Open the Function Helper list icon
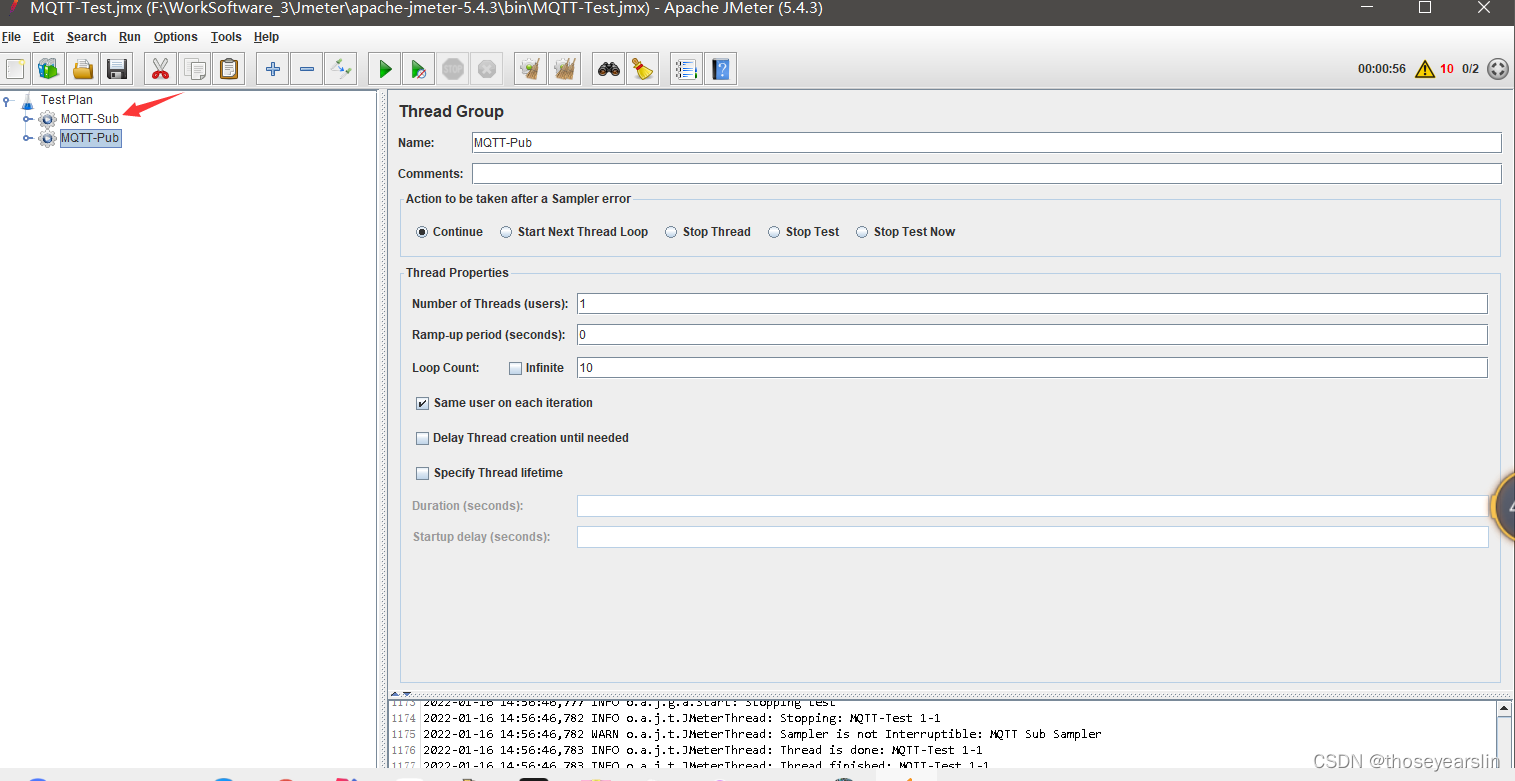 click(x=685, y=69)
